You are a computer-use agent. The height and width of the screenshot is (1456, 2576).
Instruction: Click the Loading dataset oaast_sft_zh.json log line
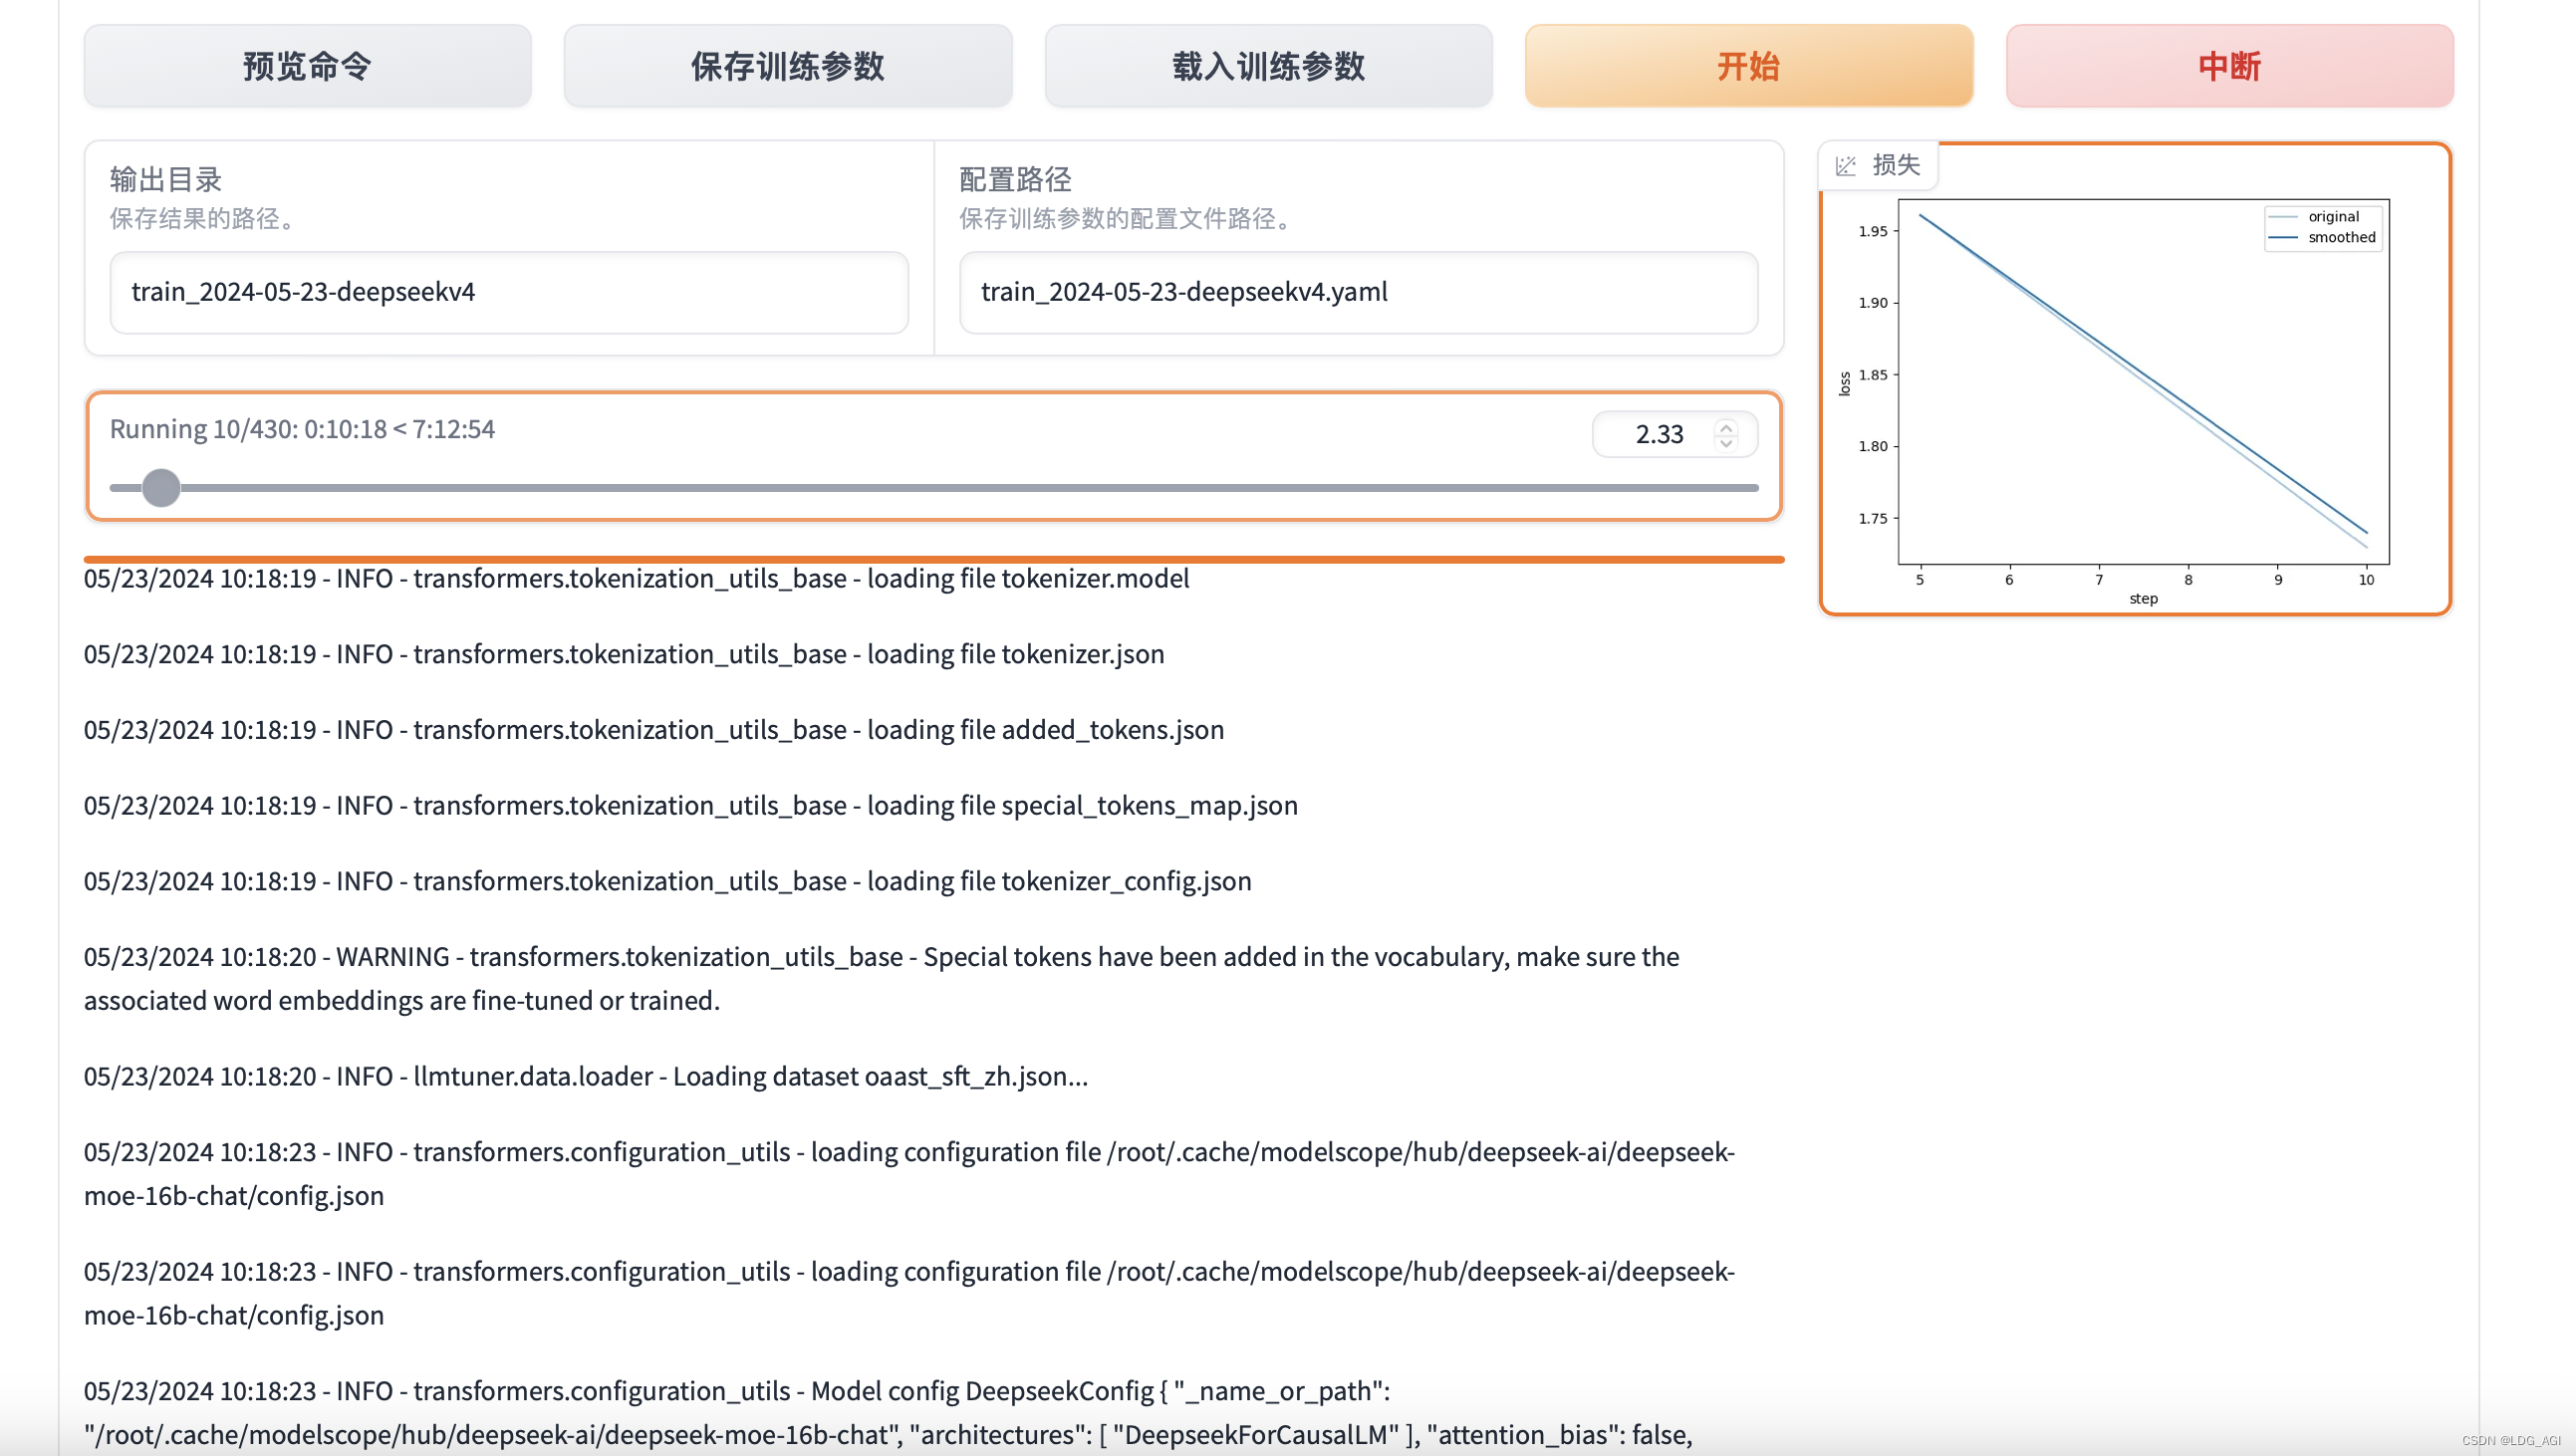[586, 1076]
